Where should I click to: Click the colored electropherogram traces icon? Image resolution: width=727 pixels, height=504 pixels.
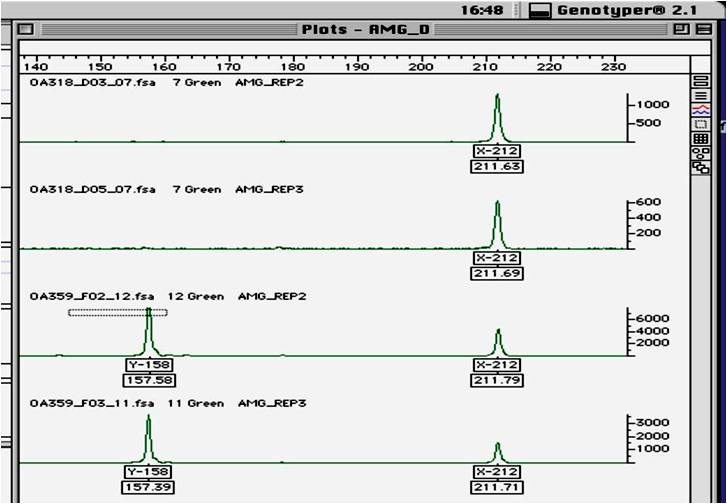click(700, 110)
